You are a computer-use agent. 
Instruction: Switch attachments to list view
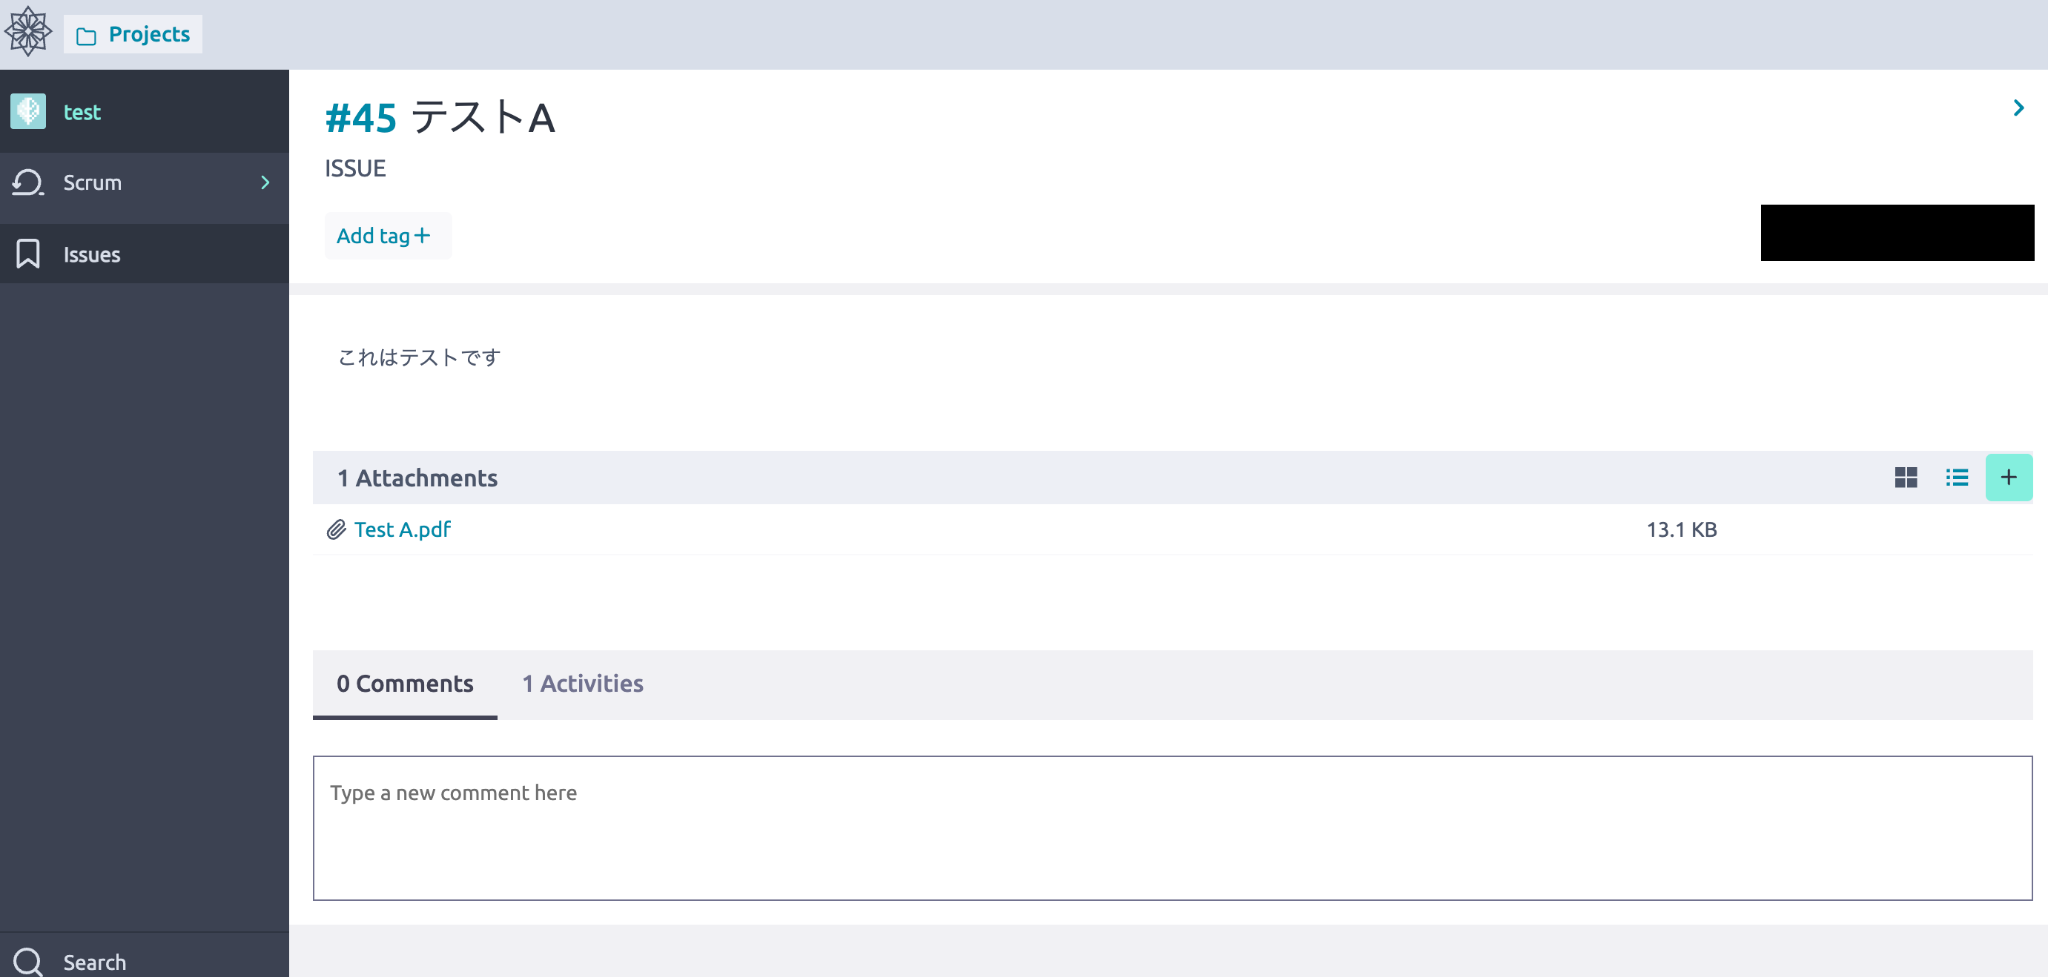(1957, 478)
